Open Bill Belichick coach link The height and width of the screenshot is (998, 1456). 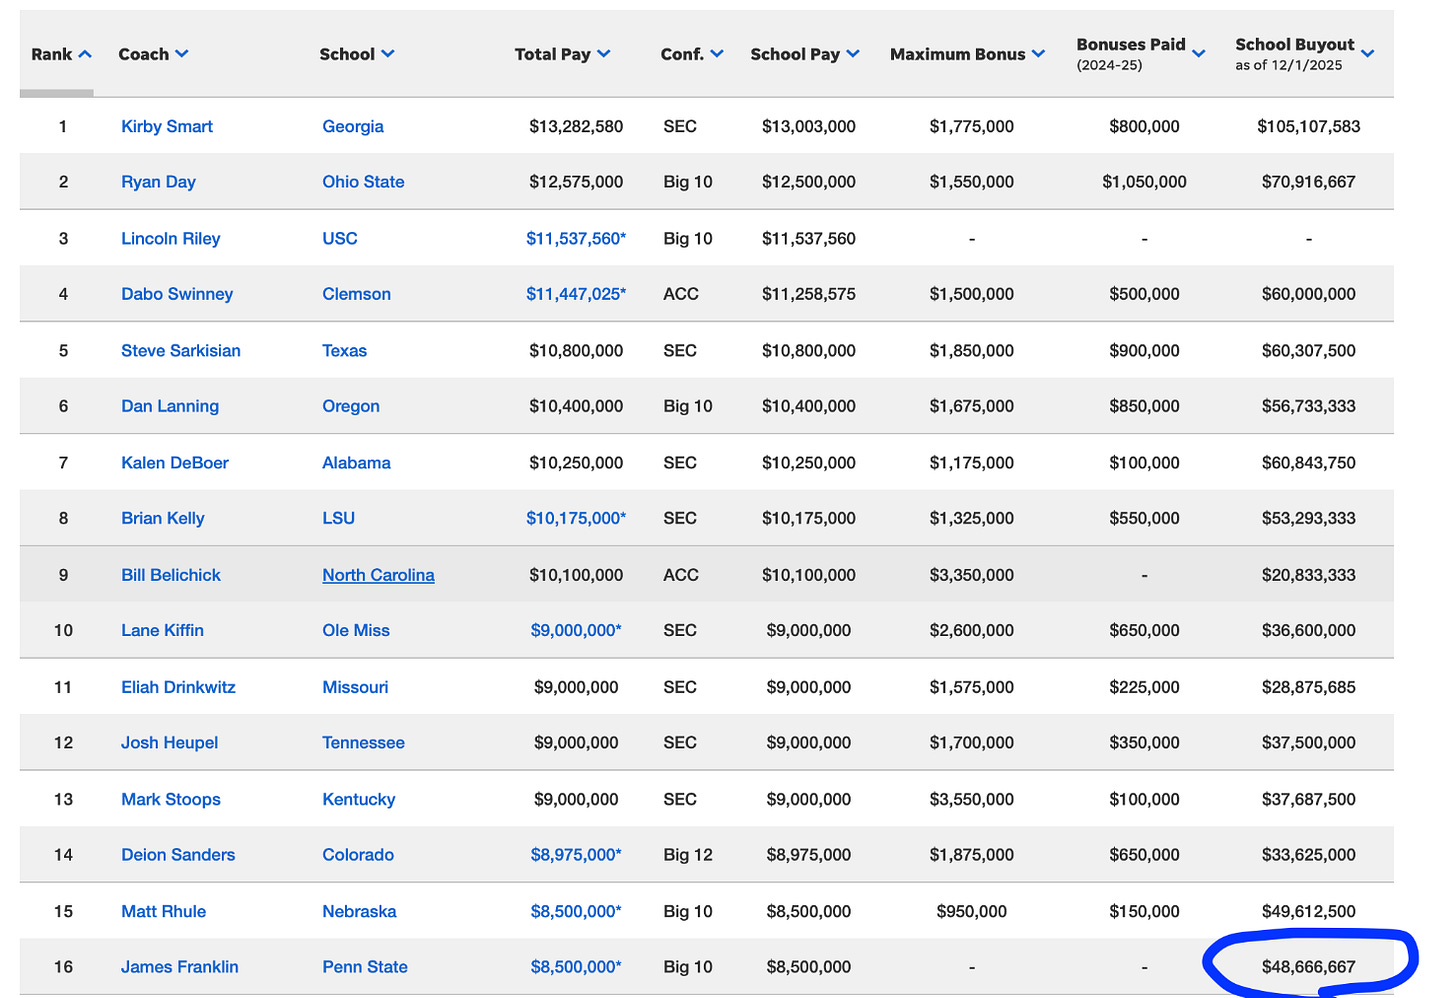tap(171, 575)
